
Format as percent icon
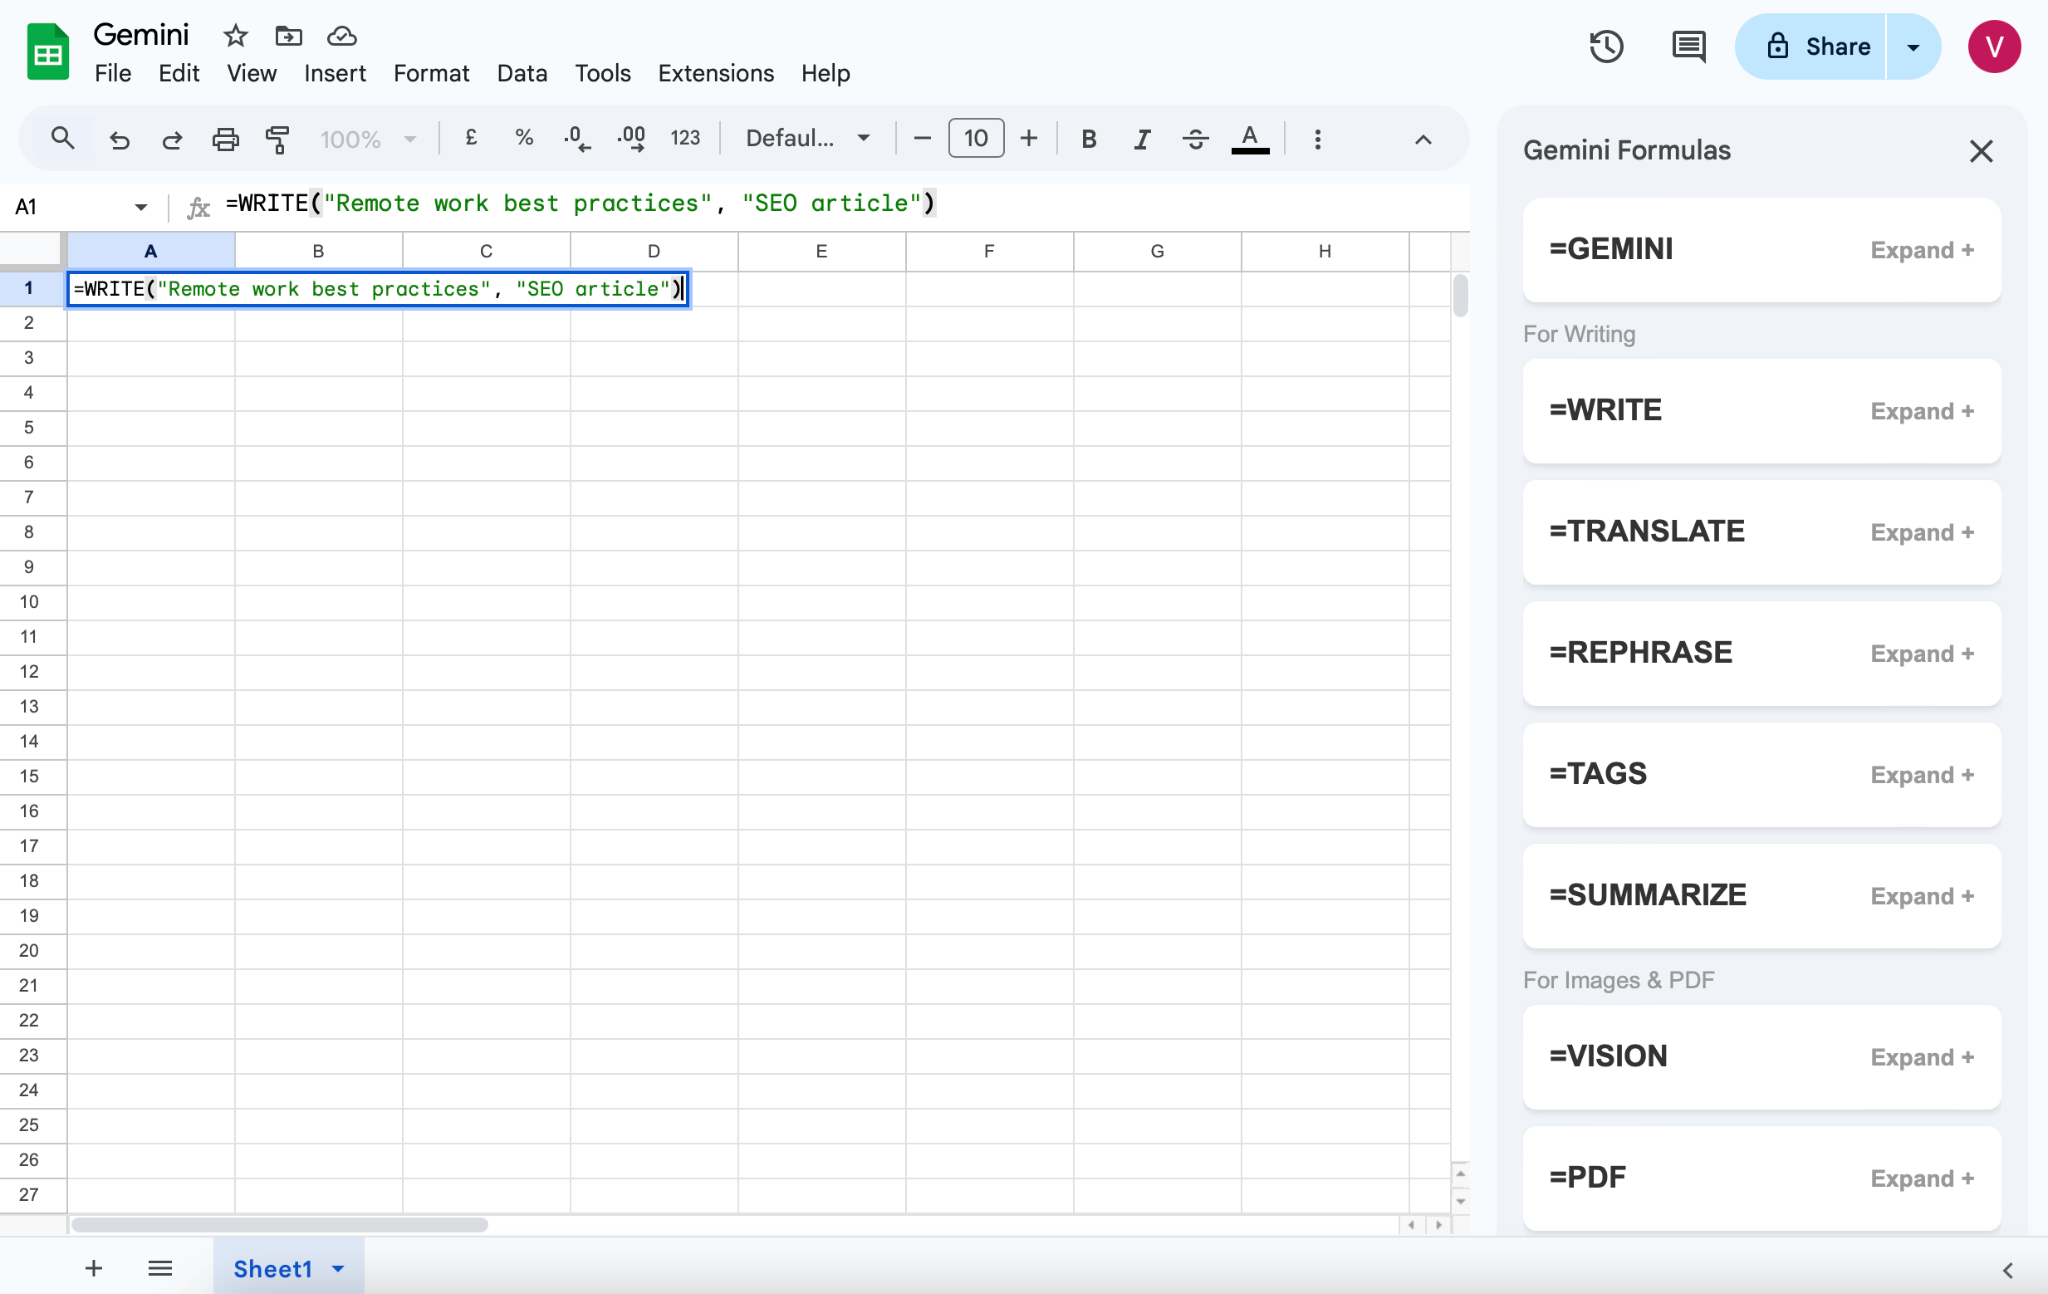click(x=524, y=138)
